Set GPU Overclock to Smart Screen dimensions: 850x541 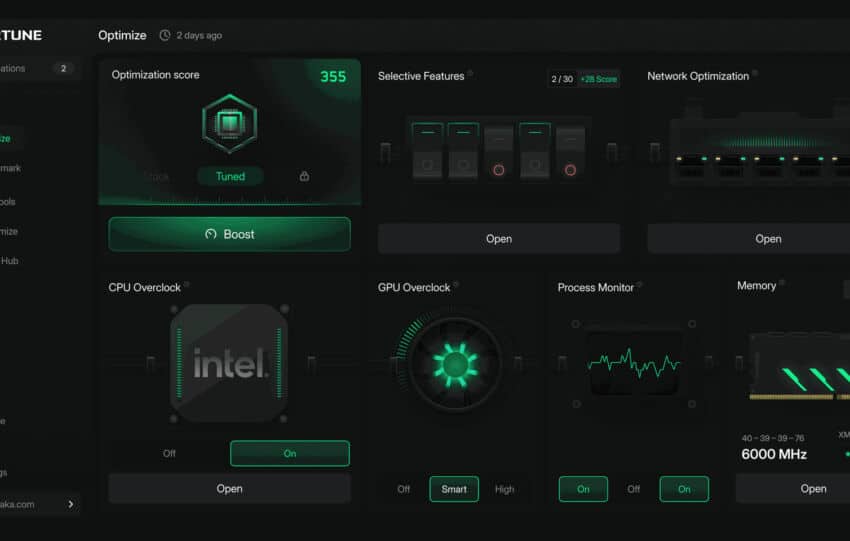[454, 489]
